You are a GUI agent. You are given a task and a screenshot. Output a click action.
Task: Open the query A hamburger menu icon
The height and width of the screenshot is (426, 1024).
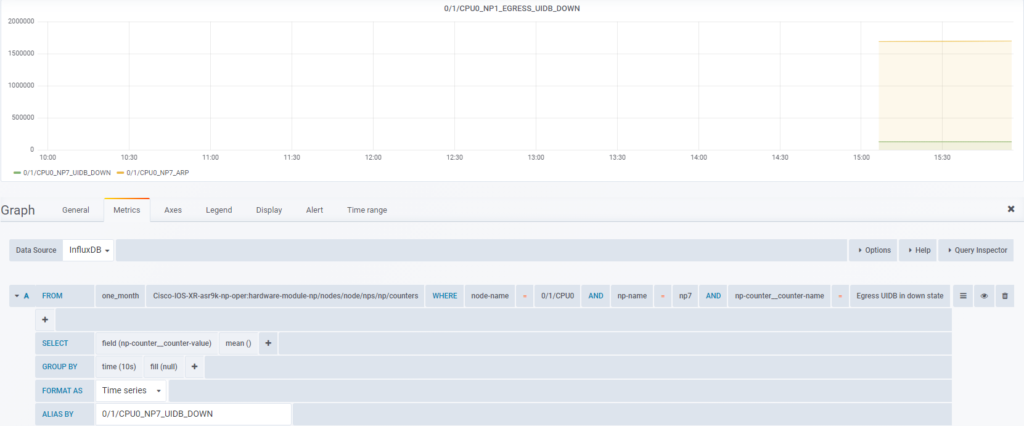pyautogui.click(x=963, y=296)
